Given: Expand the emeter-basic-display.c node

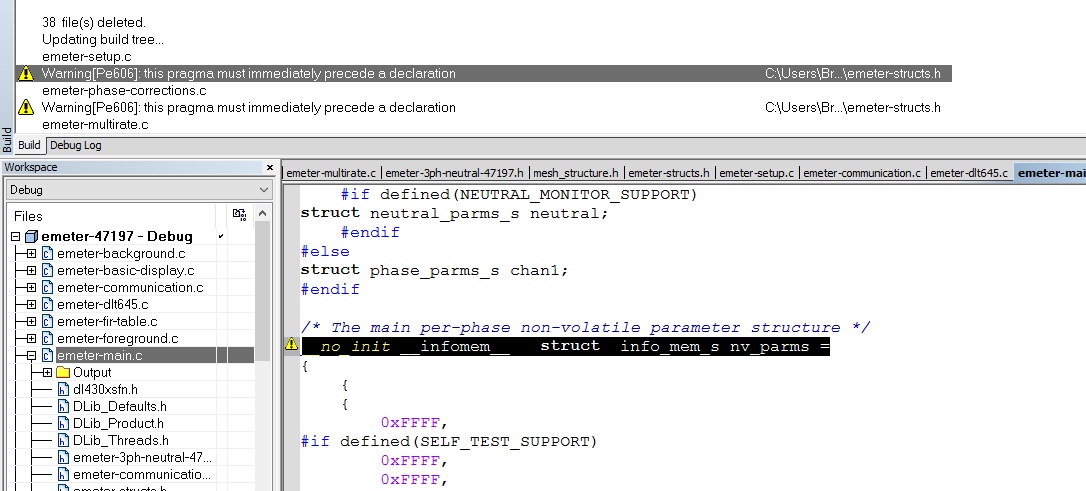Looking at the screenshot, I should (31, 271).
